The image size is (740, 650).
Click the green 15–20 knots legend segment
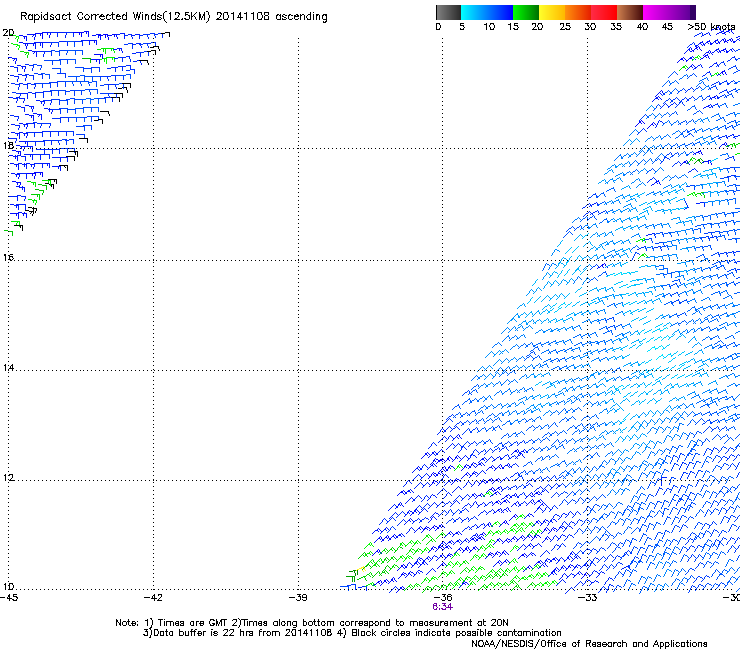(x=526, y=12)
